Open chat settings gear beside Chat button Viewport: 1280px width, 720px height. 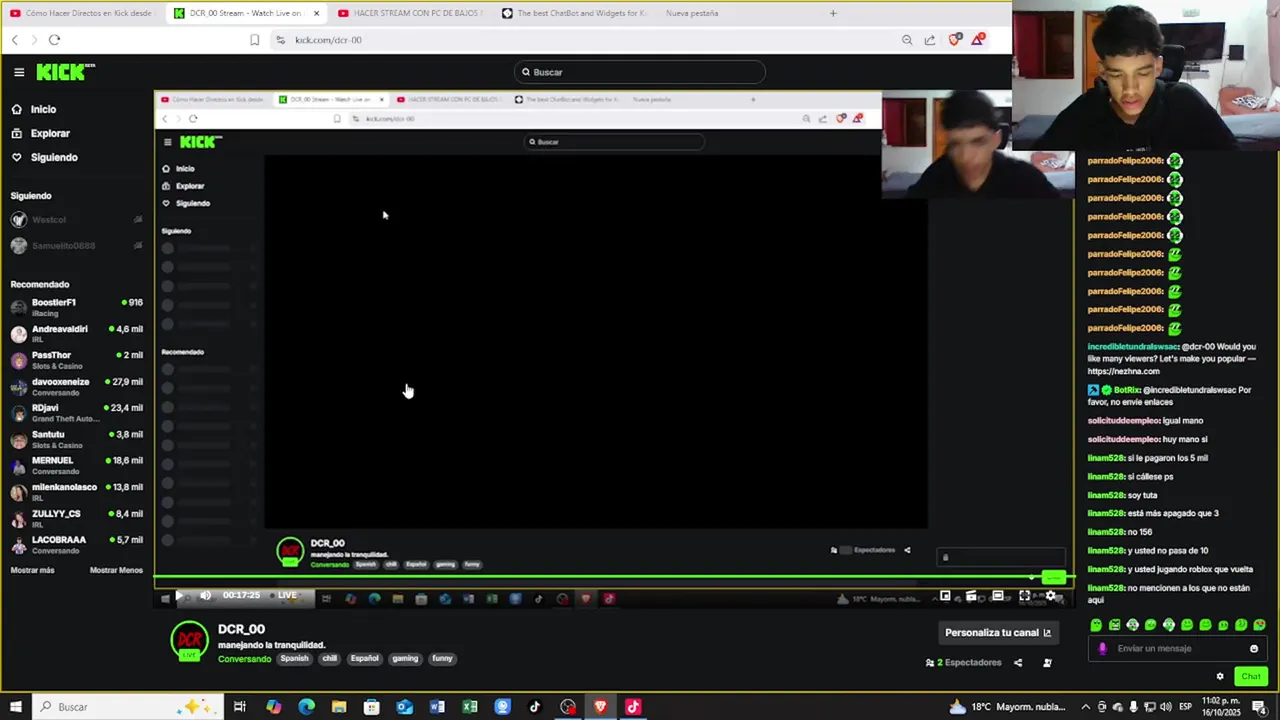tap(1220, 676)
